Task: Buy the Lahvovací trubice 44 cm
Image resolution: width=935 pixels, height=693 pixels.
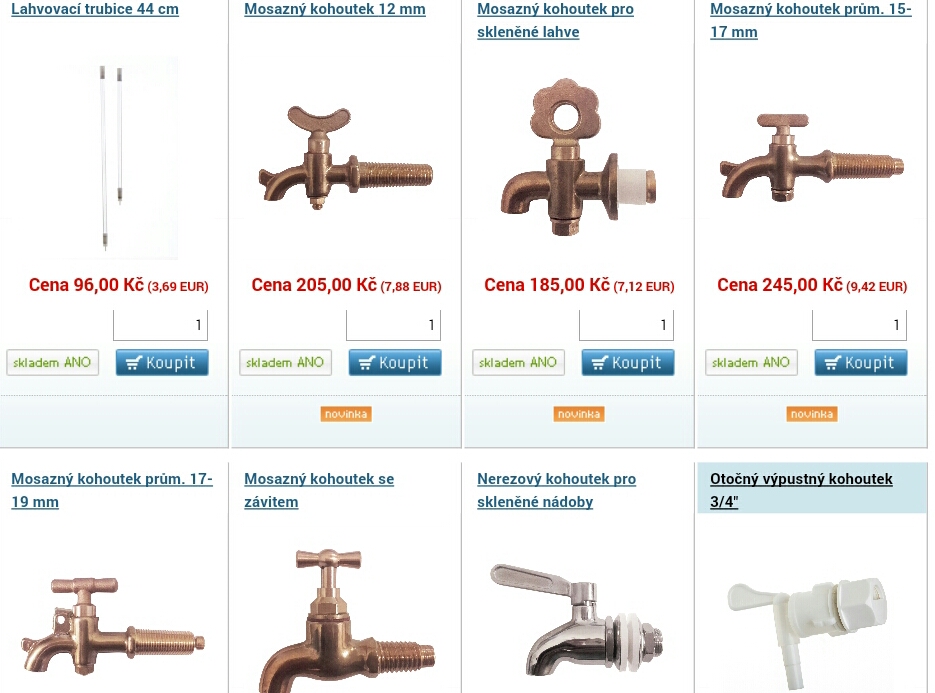Action: click(x=162, y=363)
